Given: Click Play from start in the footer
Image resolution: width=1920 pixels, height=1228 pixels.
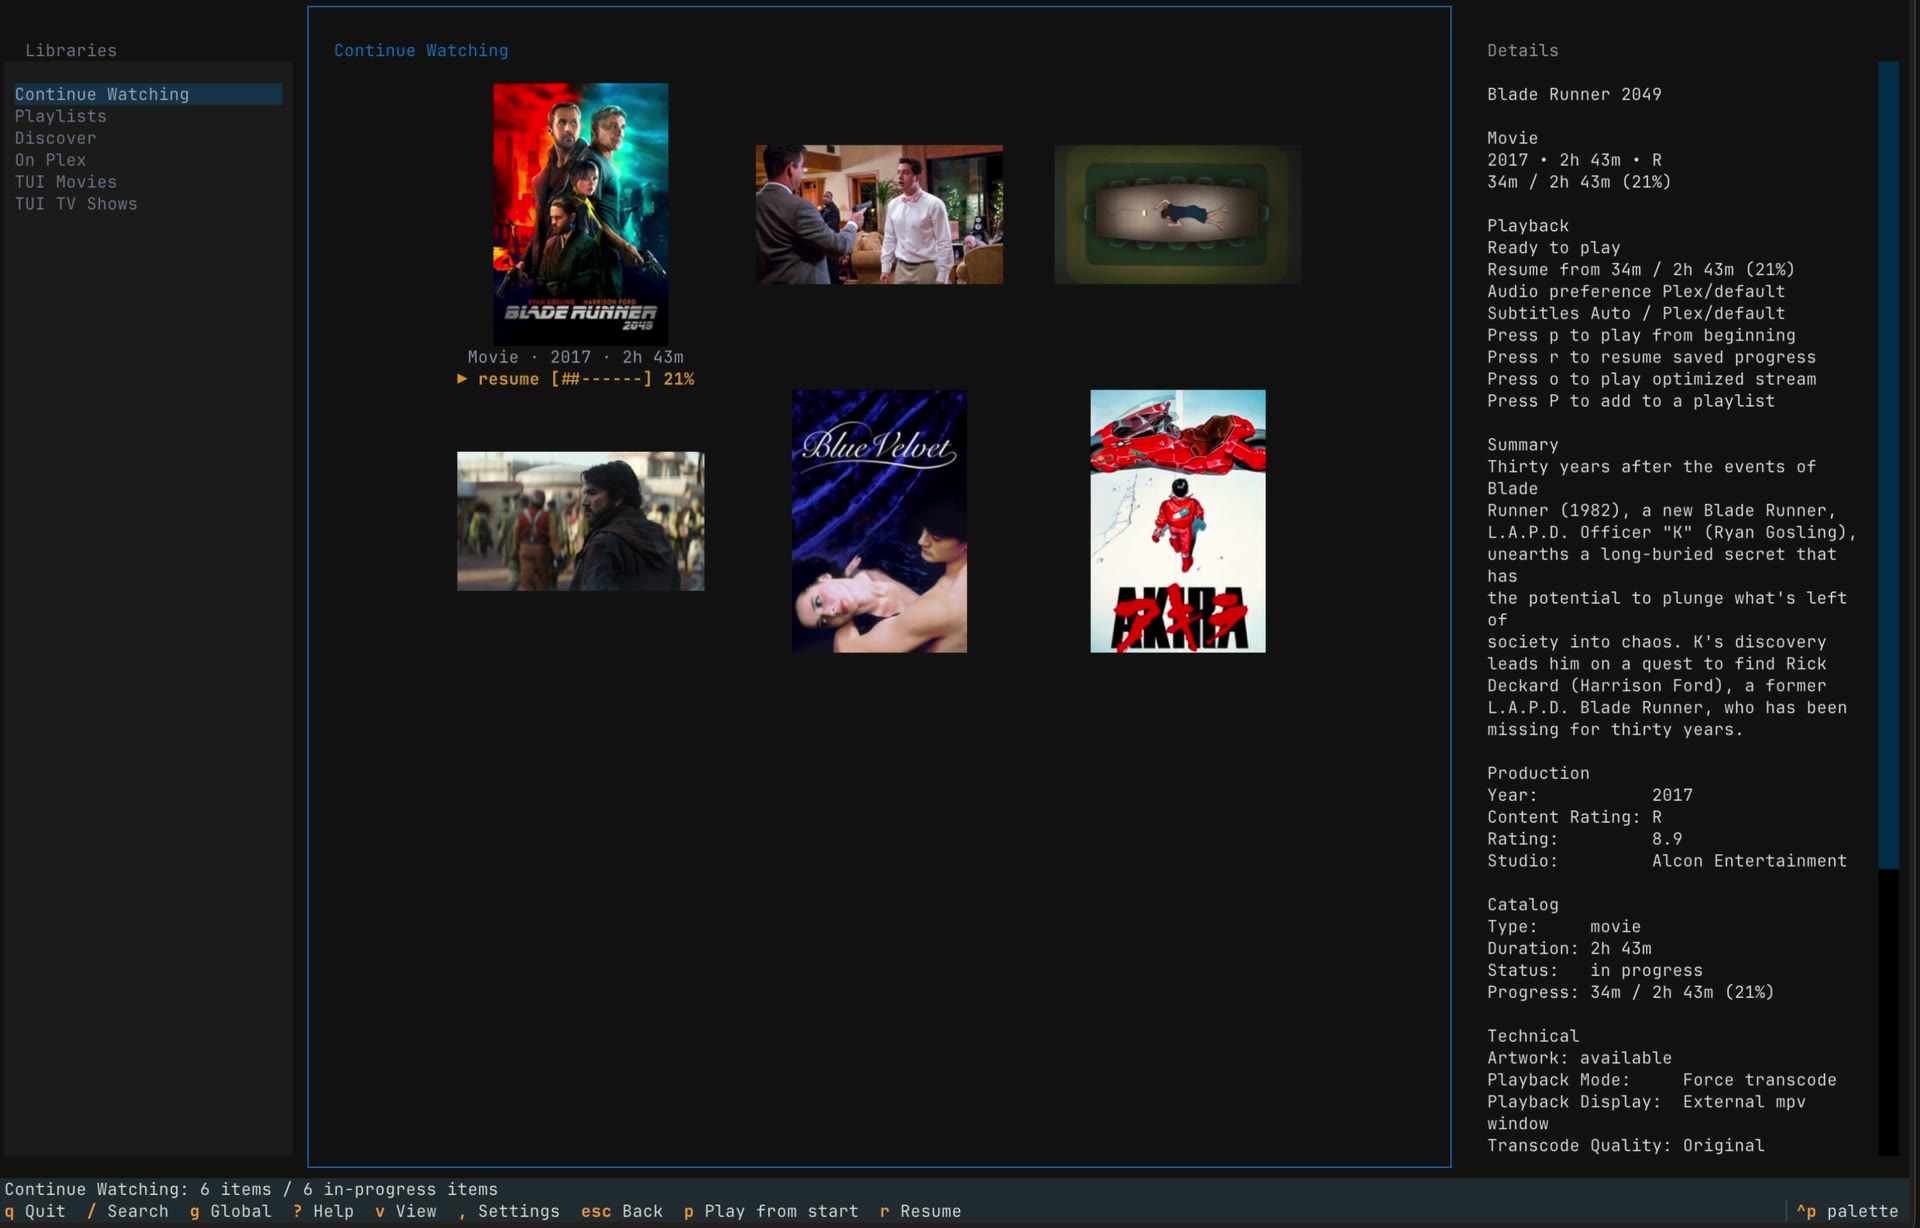Looking at the screenshot, I should tap(771, 1211).
